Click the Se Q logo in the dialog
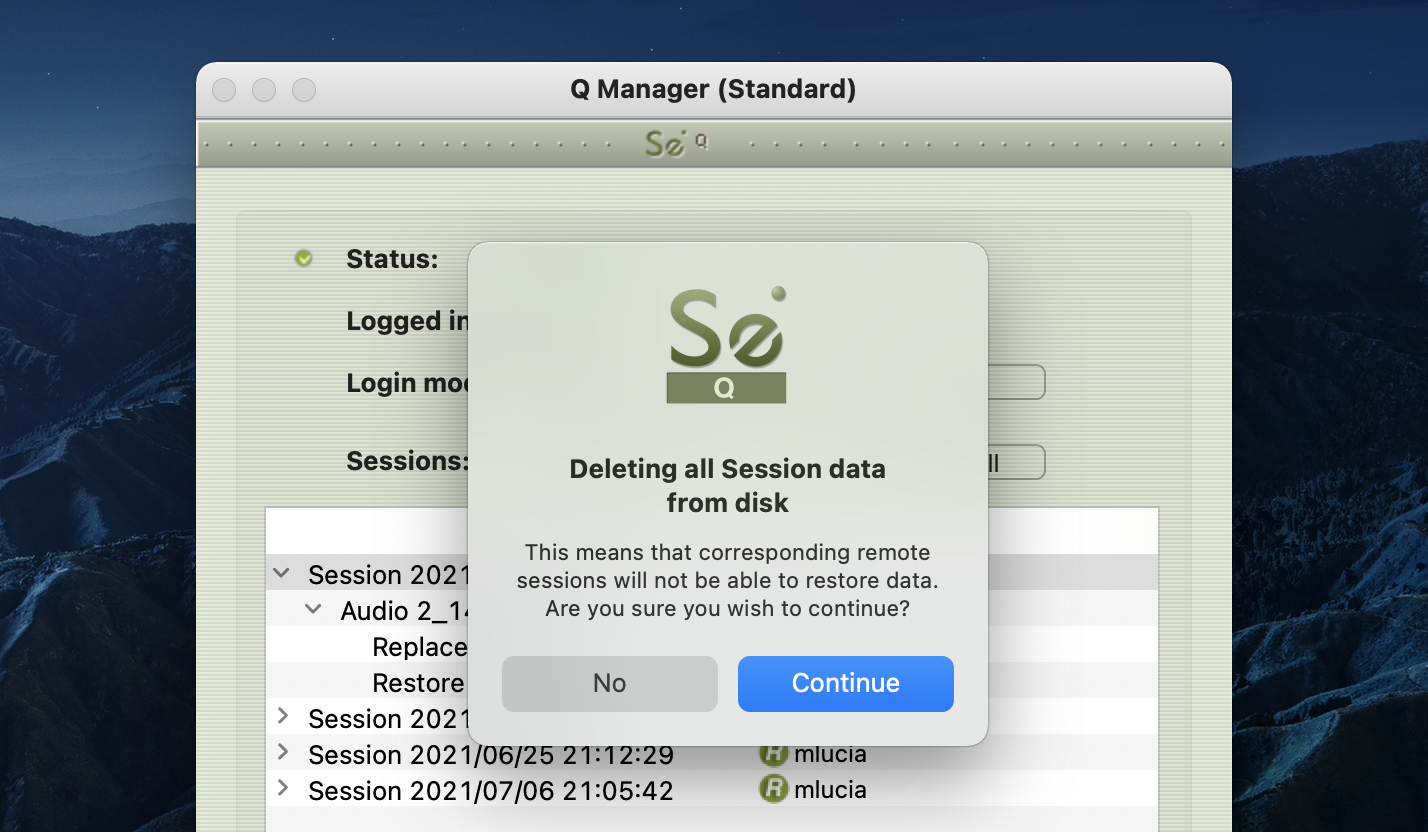Image resolution: width=1428 pixels, height=832 pixels. point(726,345)
